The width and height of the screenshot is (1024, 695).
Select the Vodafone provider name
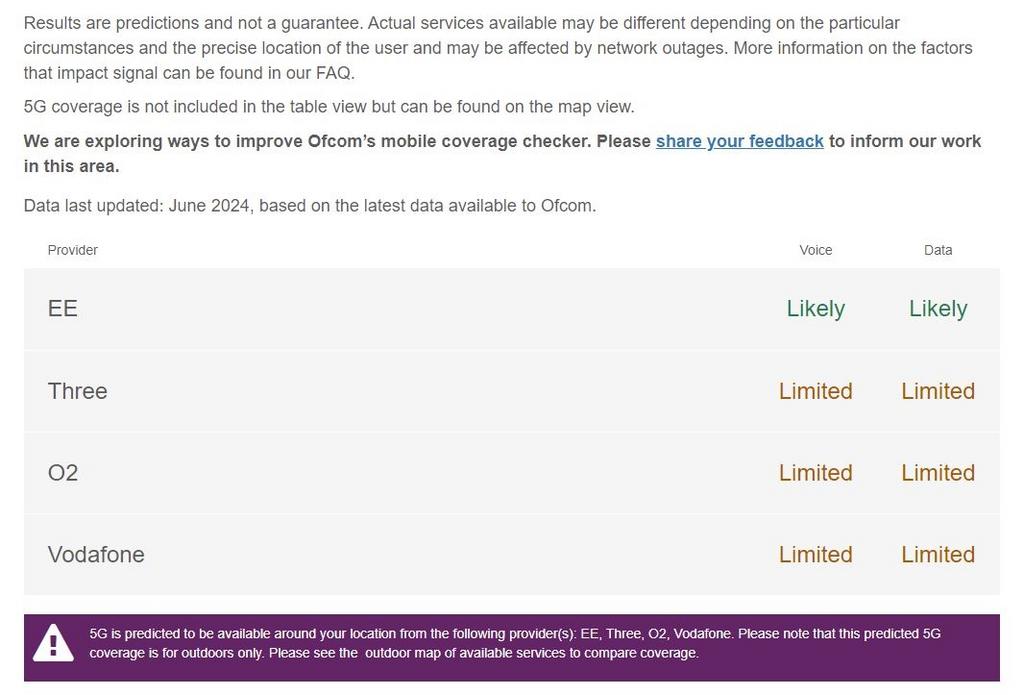(x=96, y=554)
